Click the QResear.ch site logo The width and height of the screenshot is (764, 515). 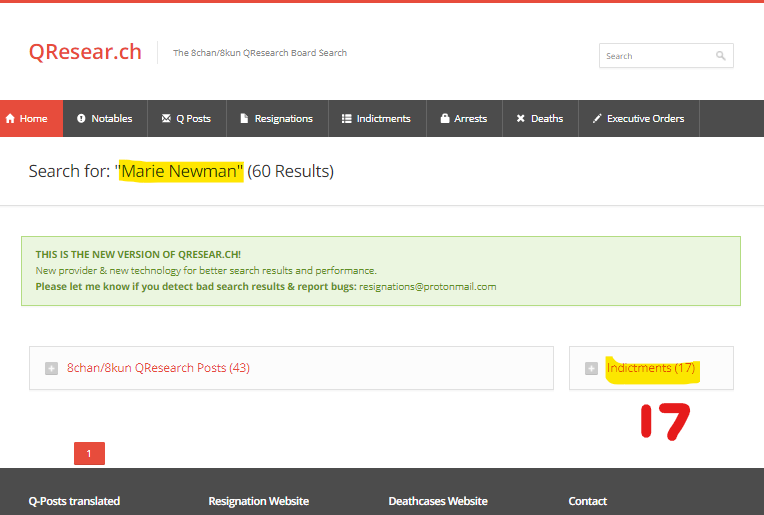tap(85, 52)
